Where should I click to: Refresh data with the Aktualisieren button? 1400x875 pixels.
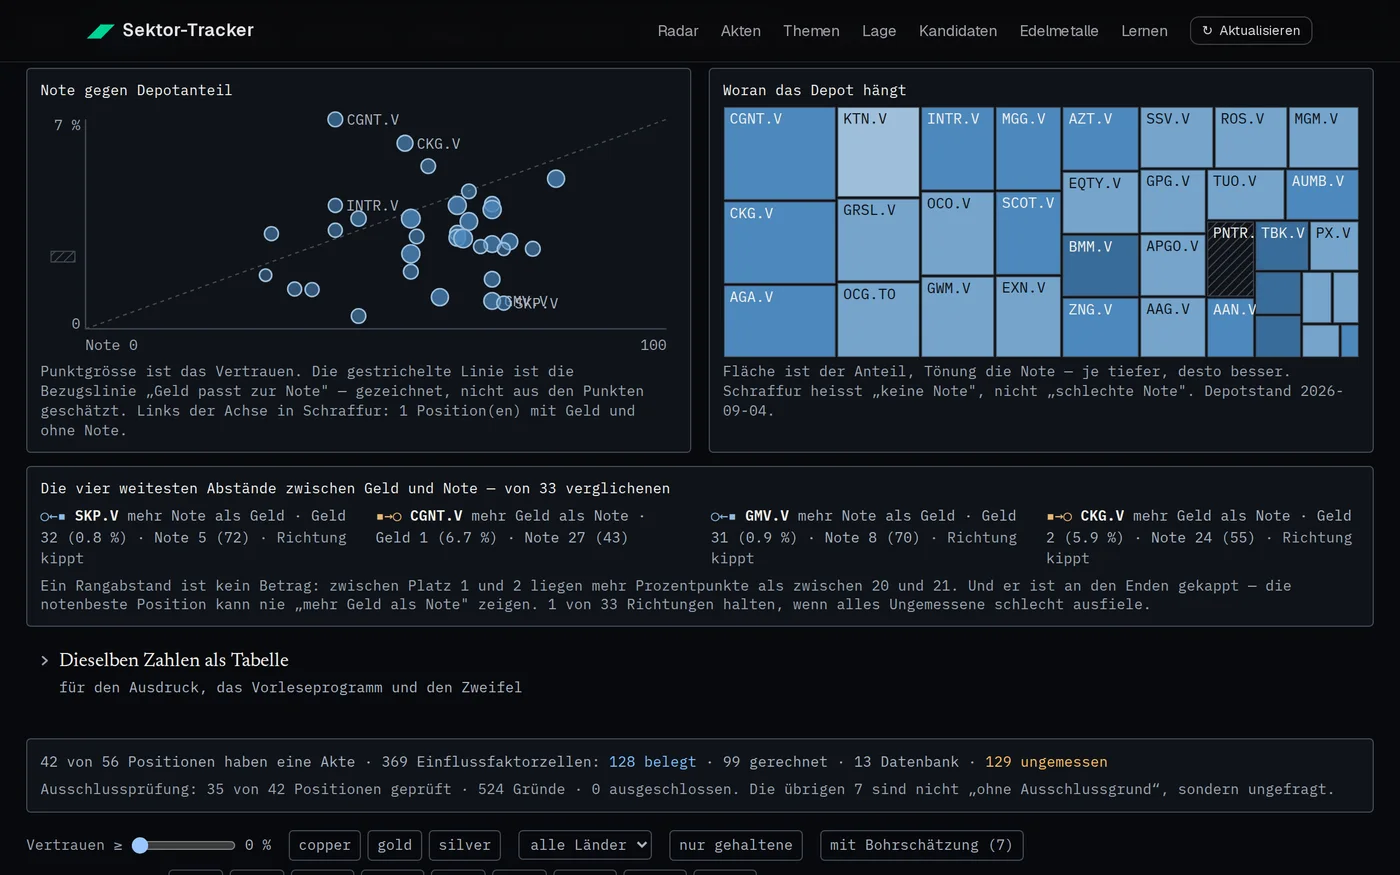1251,31
